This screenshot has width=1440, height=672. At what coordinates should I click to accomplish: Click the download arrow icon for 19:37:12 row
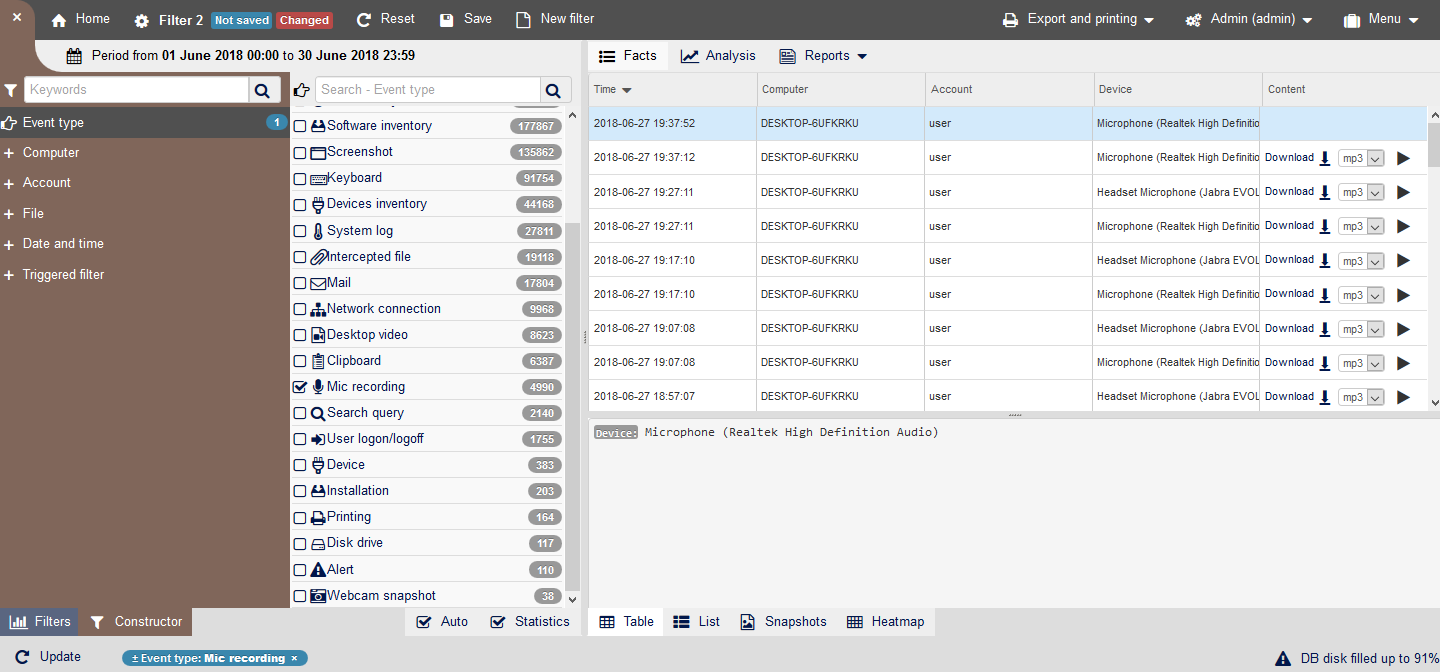[1325, 158]
